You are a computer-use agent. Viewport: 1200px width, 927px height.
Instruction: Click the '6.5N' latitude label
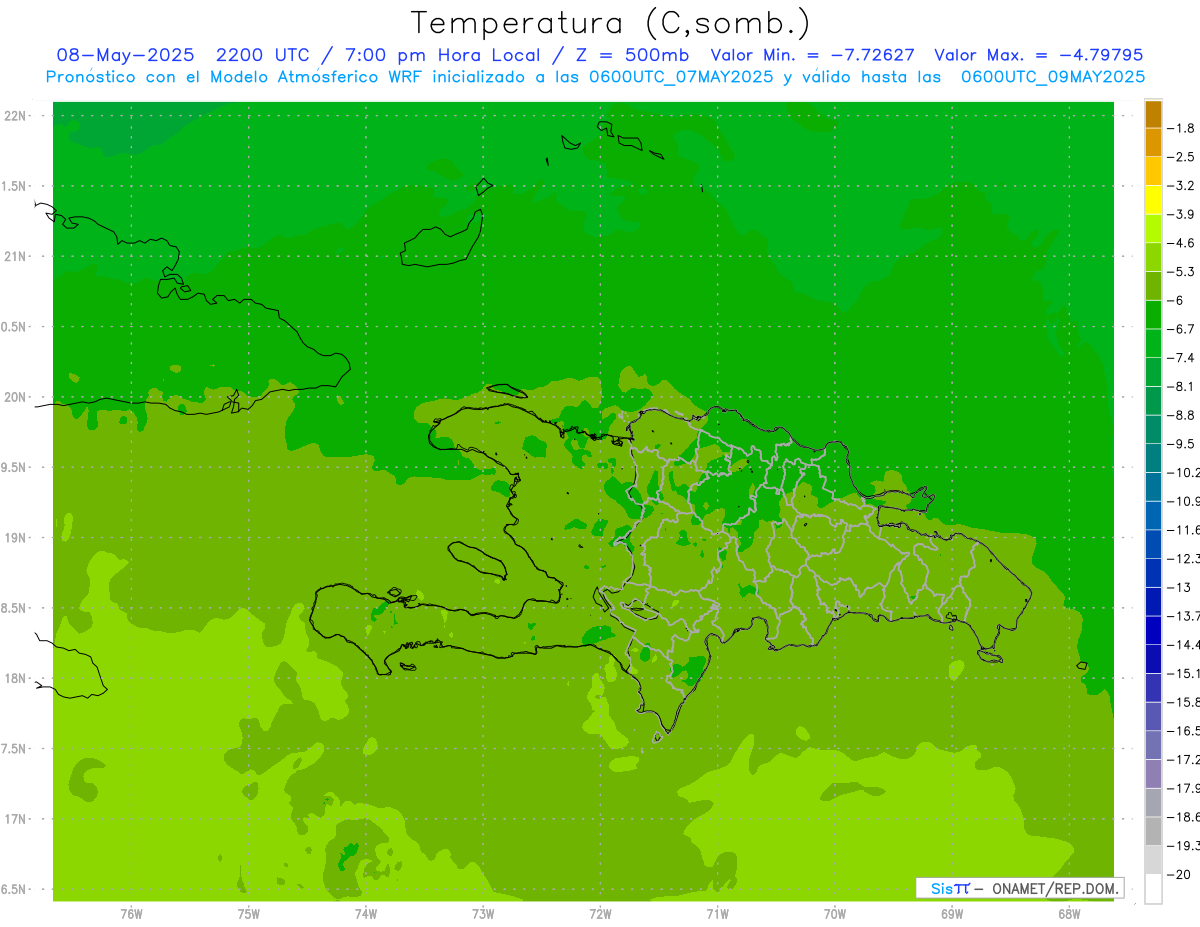pos(13,889)
